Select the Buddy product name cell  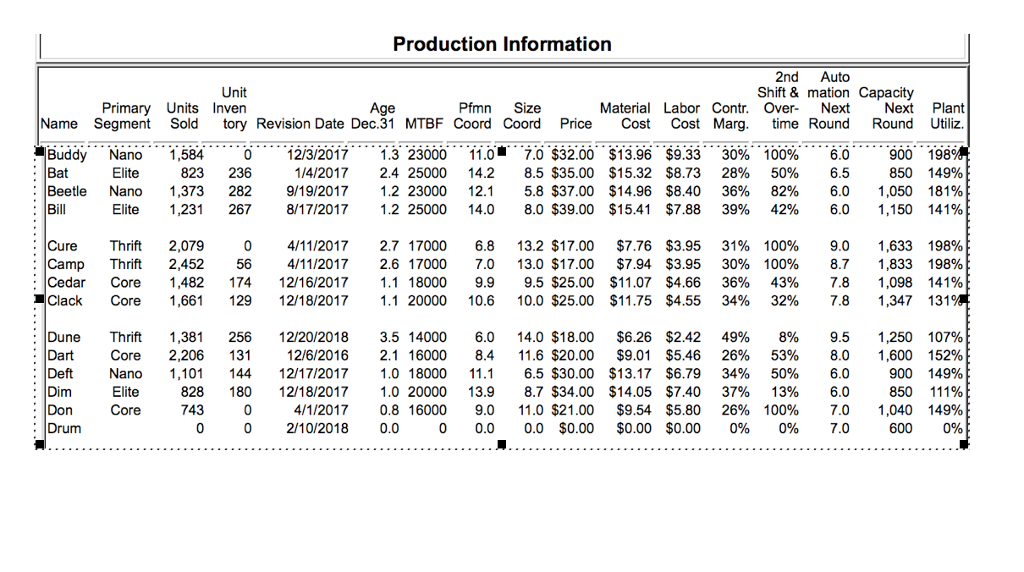(x=67, y=156)
